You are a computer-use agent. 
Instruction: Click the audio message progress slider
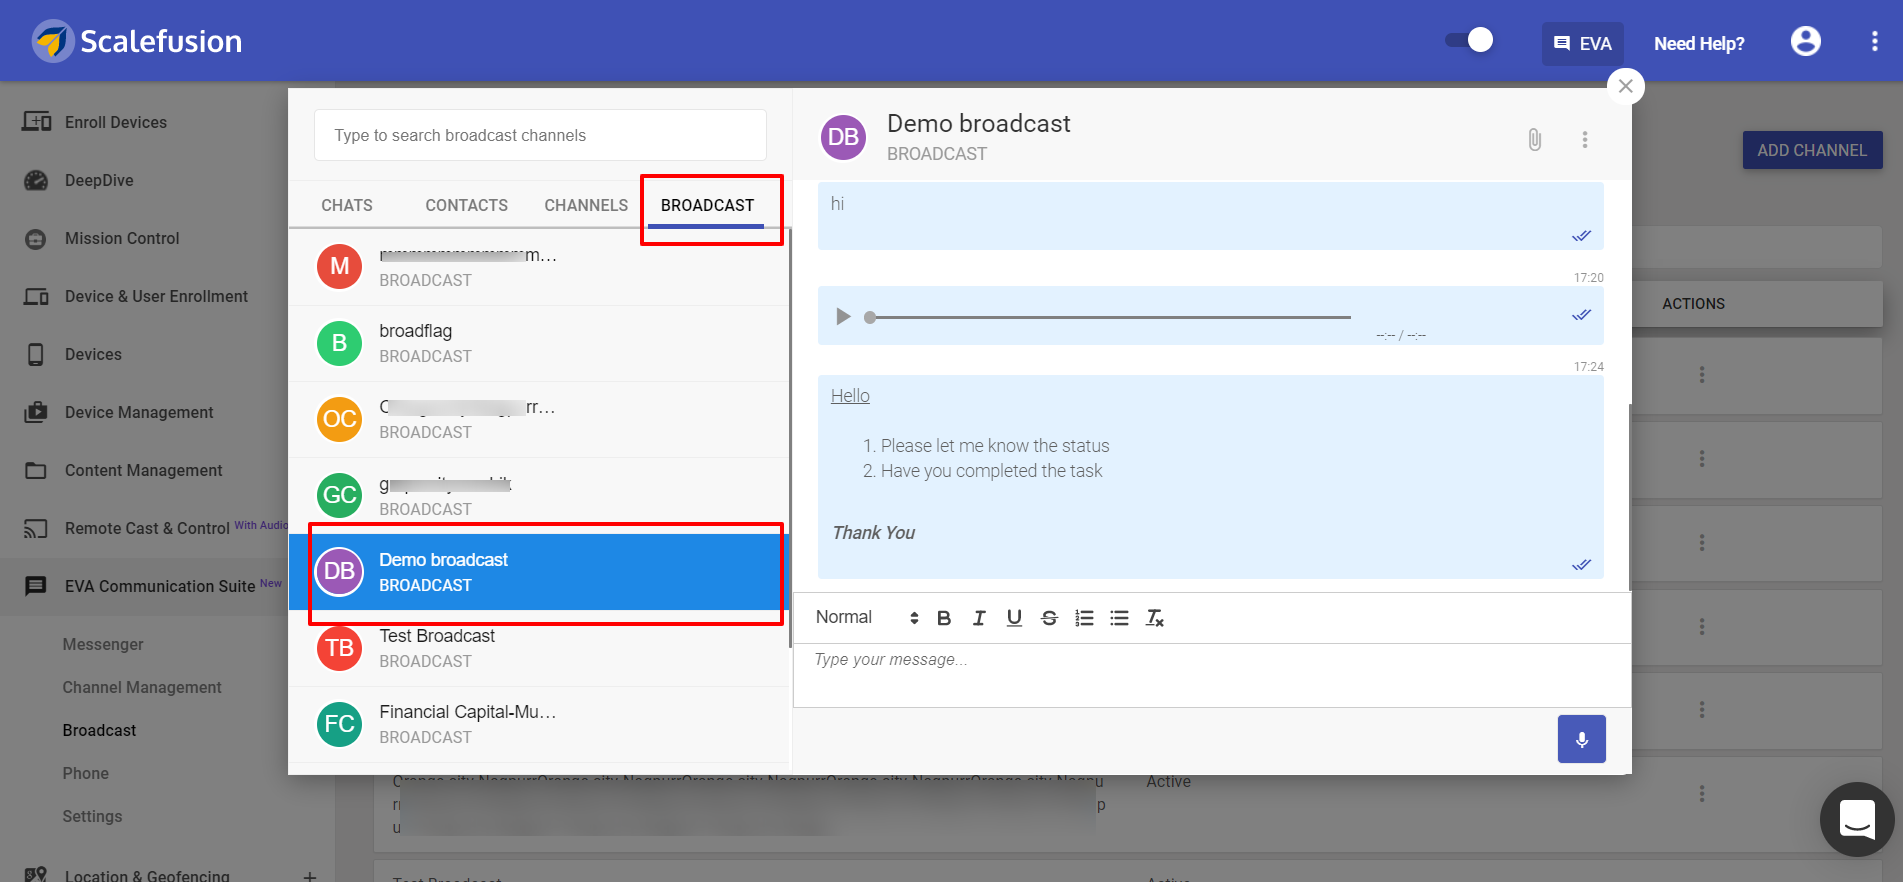click(x=1108, y=317)
